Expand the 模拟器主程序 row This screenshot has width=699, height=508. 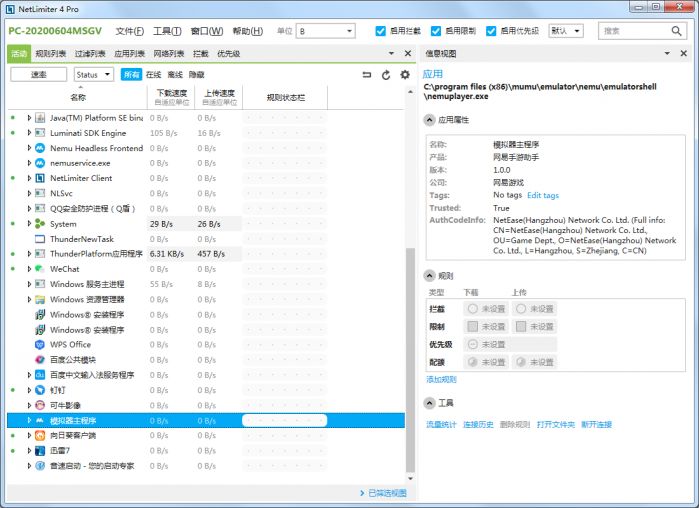(x=29, y=420)
